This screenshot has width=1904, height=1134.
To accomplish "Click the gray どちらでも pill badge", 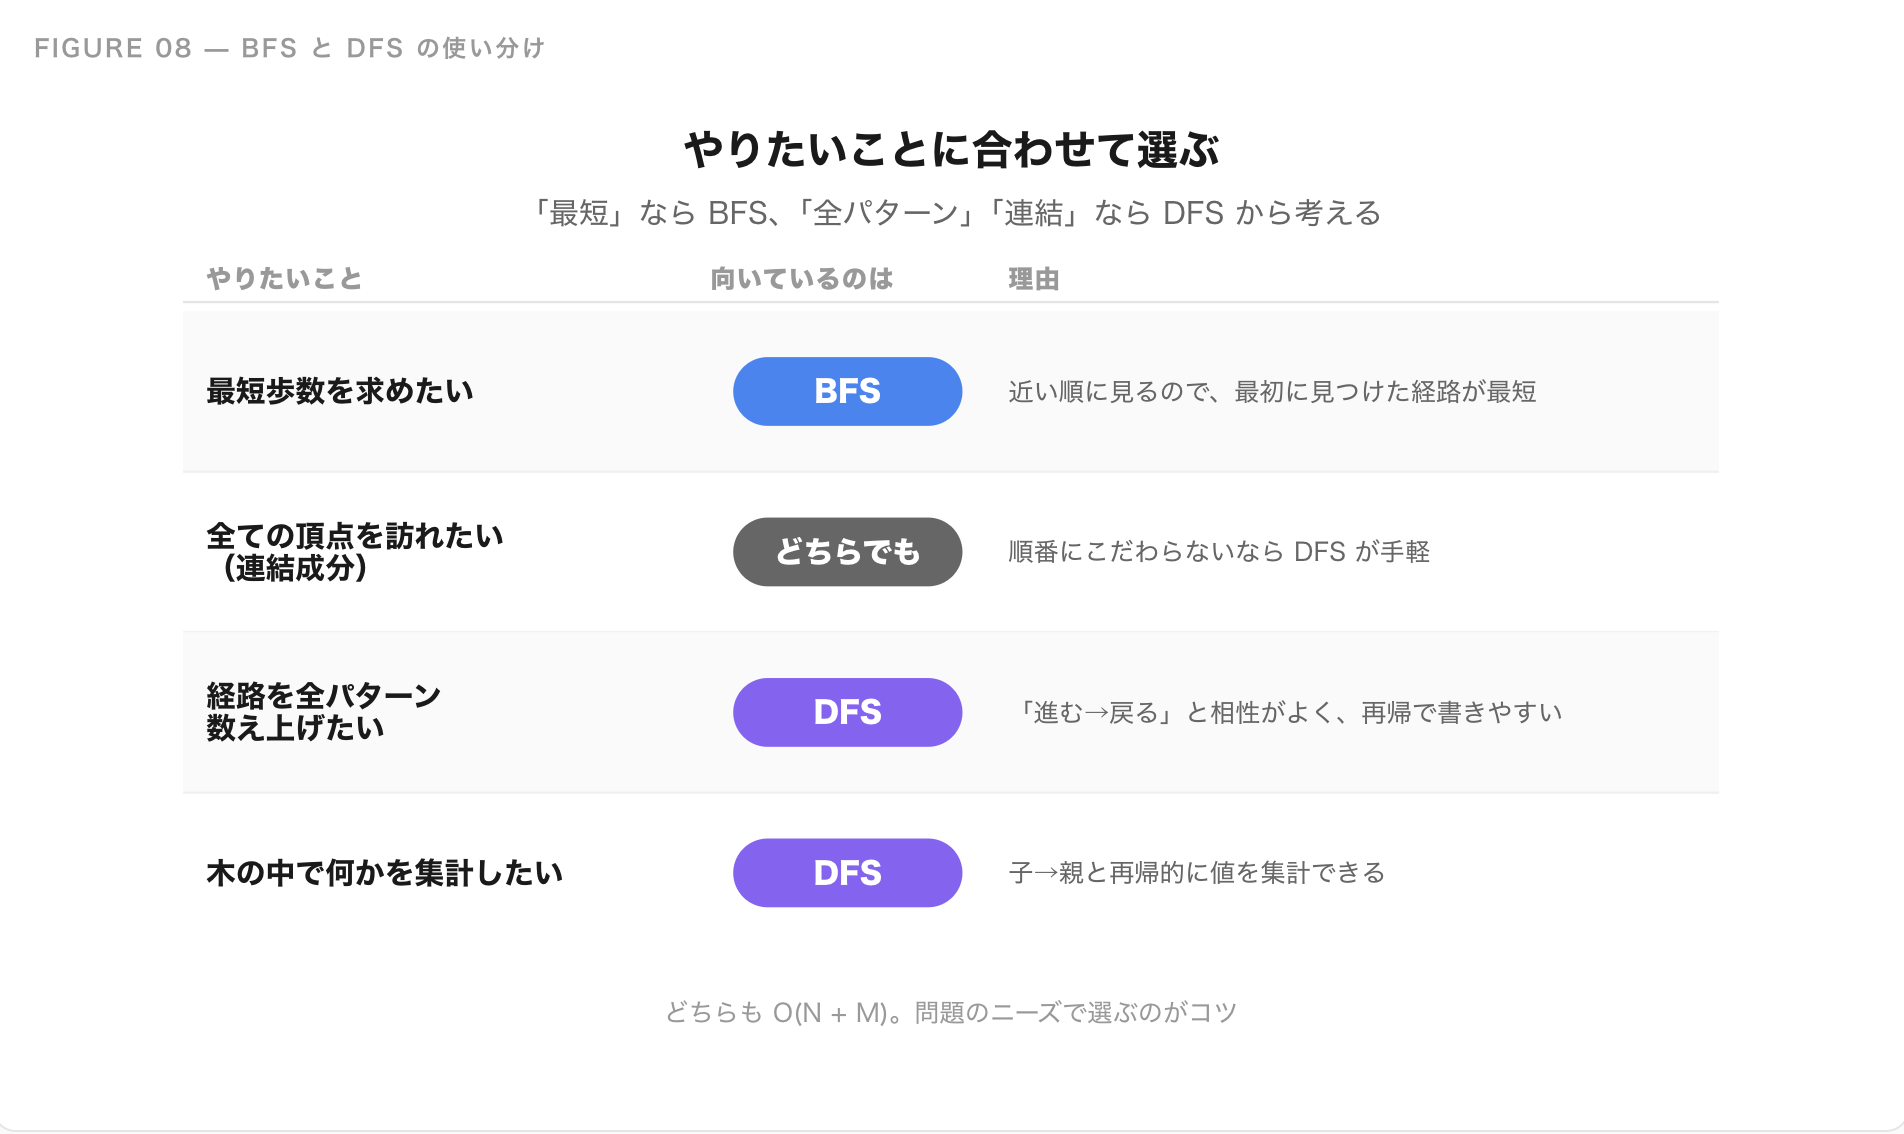I will point(847,552).
